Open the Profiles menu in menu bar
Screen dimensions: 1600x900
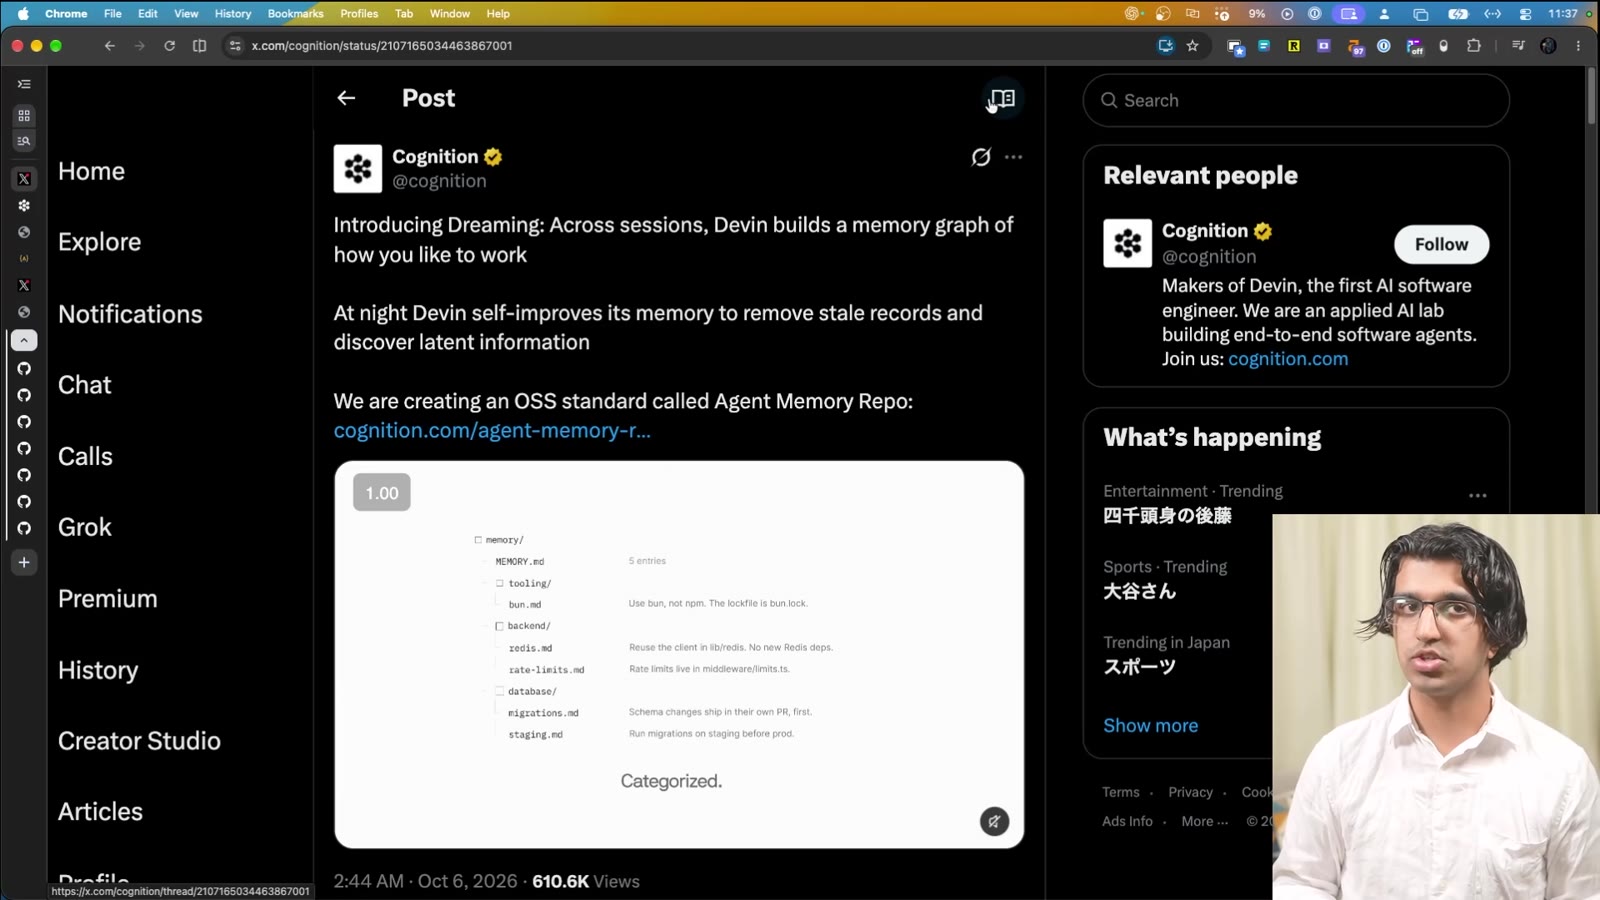pyautogui.click(x=359, y=14)
